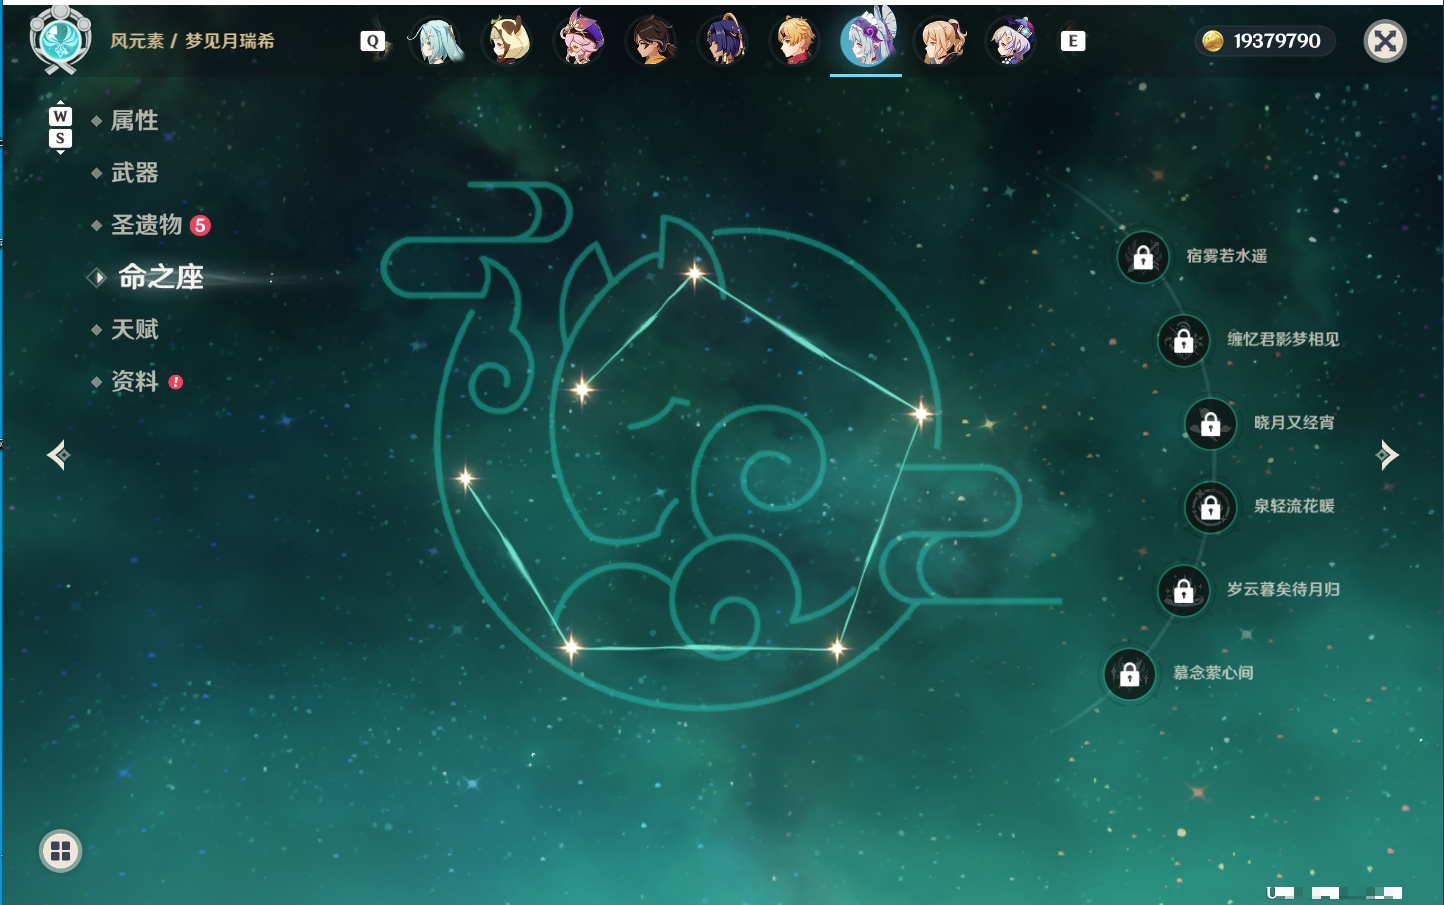Screen dimensions: 1444x905
Task: Open the grid menu icon at bottom left
Action: coord(60,851)
